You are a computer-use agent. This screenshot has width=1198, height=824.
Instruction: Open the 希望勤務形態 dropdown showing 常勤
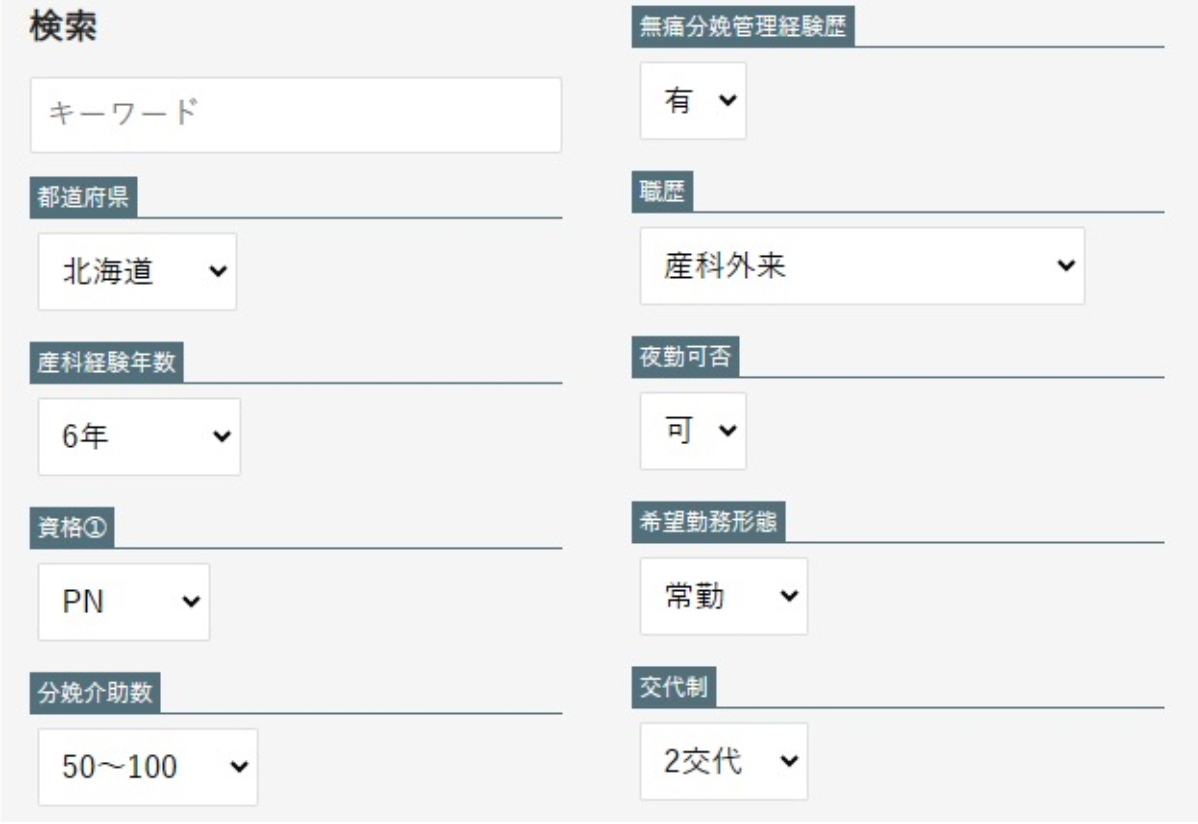[723, 596]
